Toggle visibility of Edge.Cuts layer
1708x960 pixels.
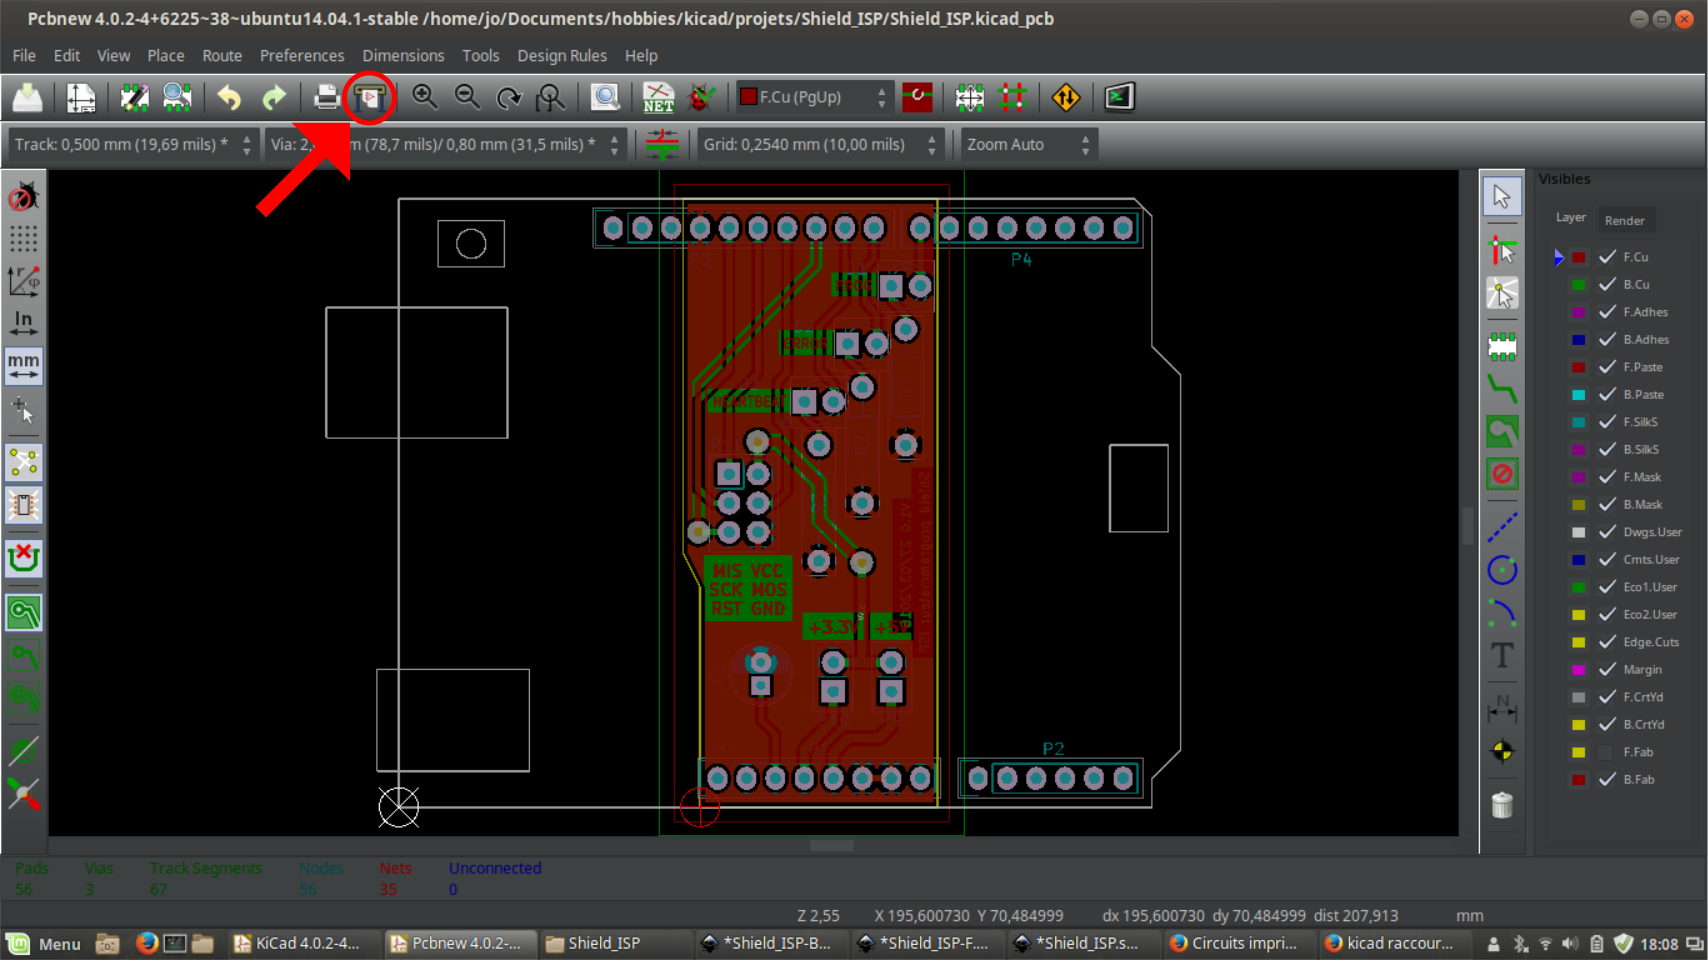point(1607,642)
